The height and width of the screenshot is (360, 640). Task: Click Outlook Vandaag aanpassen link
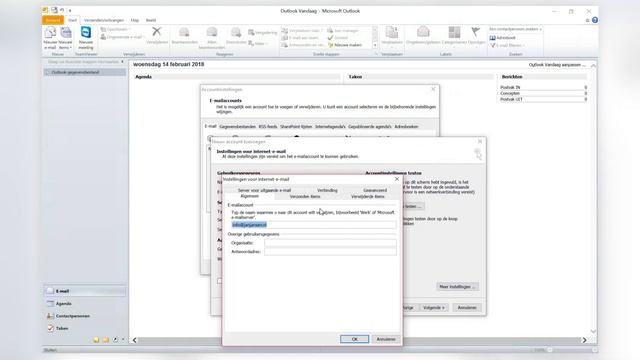click(x=557, y=65)
